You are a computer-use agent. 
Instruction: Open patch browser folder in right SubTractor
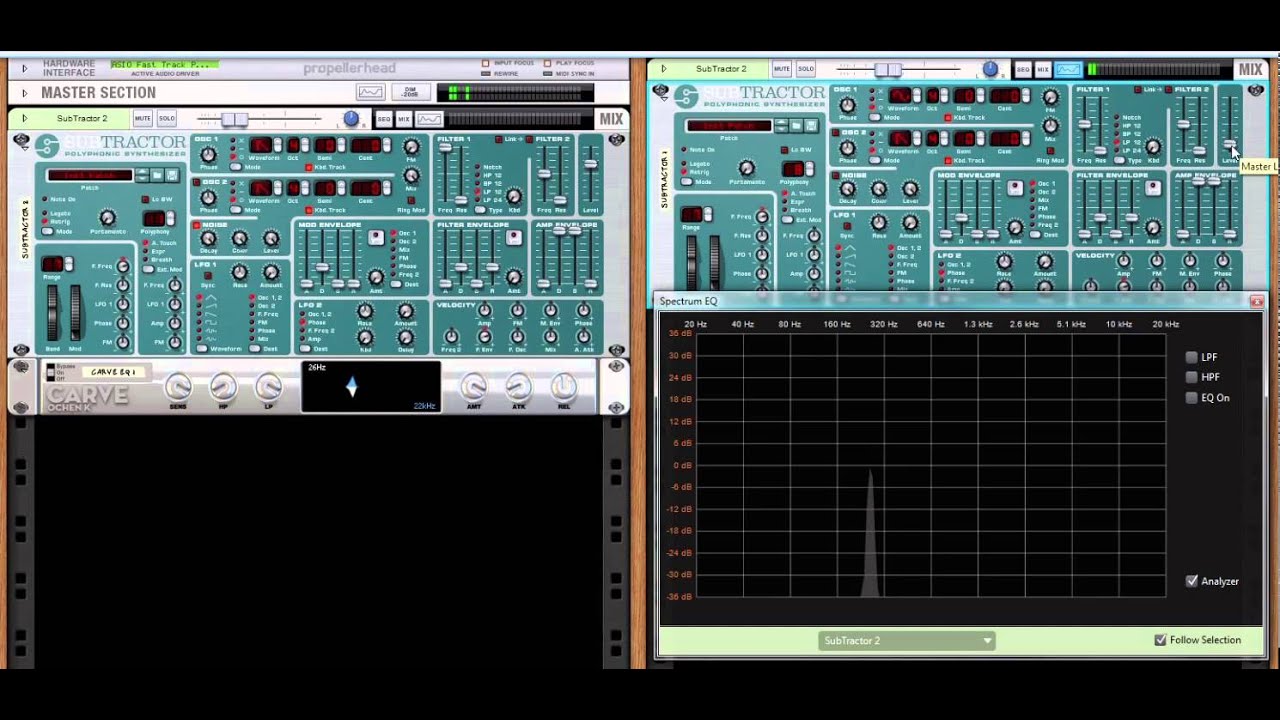[796, 126]
